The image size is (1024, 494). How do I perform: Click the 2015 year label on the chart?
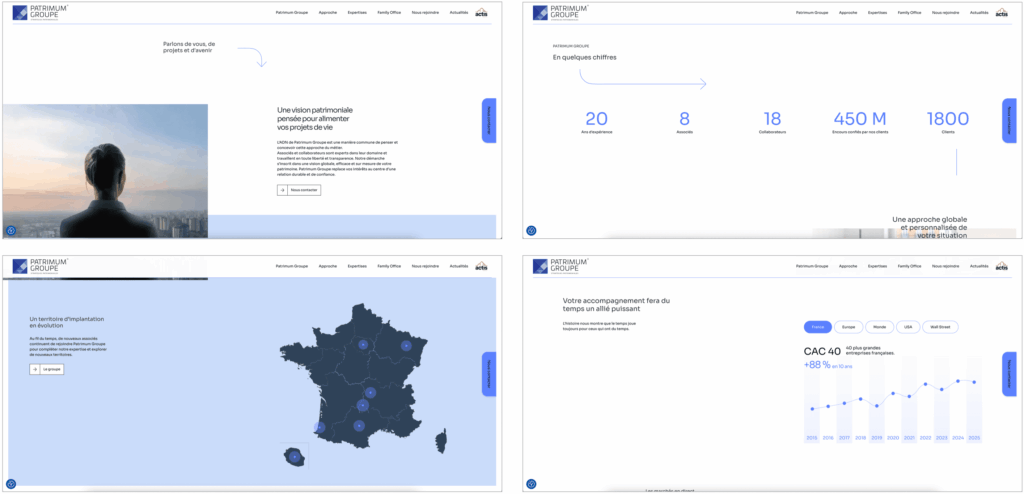(812, 437)
